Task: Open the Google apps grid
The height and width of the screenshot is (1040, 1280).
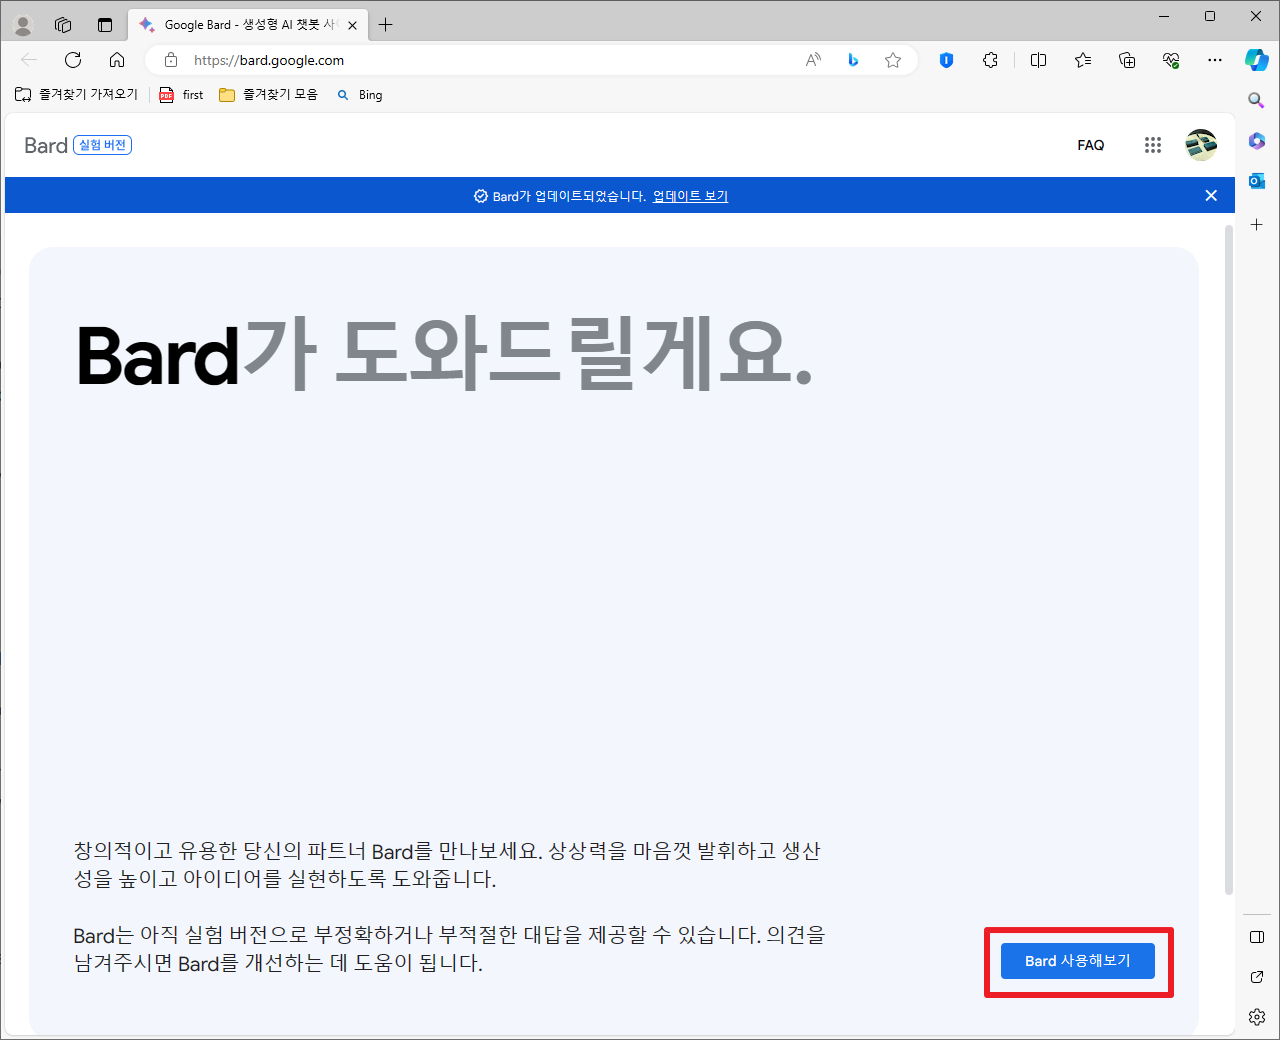Action: 1153,145
